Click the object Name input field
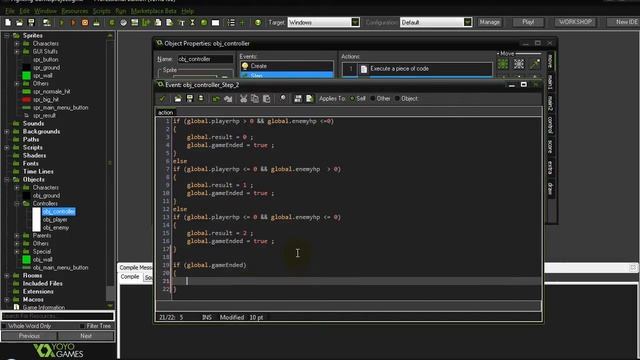 pyautogui.click(x=205, y=59)
